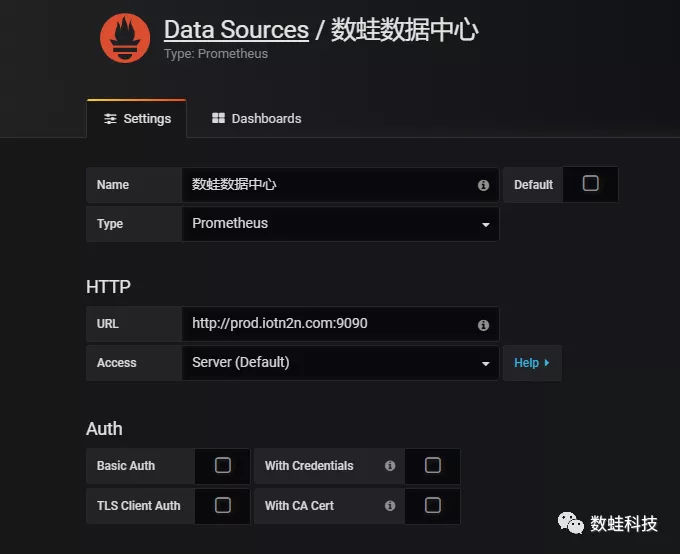Click the info icon in Name field

click(483, 185)
